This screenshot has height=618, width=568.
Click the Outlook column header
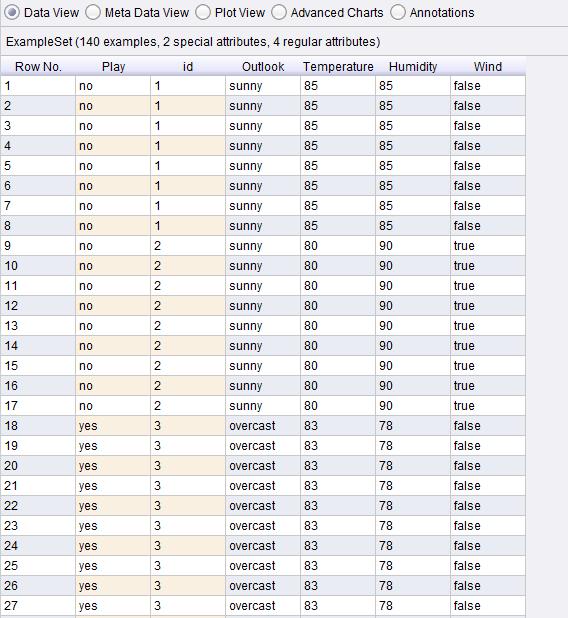pyautogui.click(x=263, y=67)
